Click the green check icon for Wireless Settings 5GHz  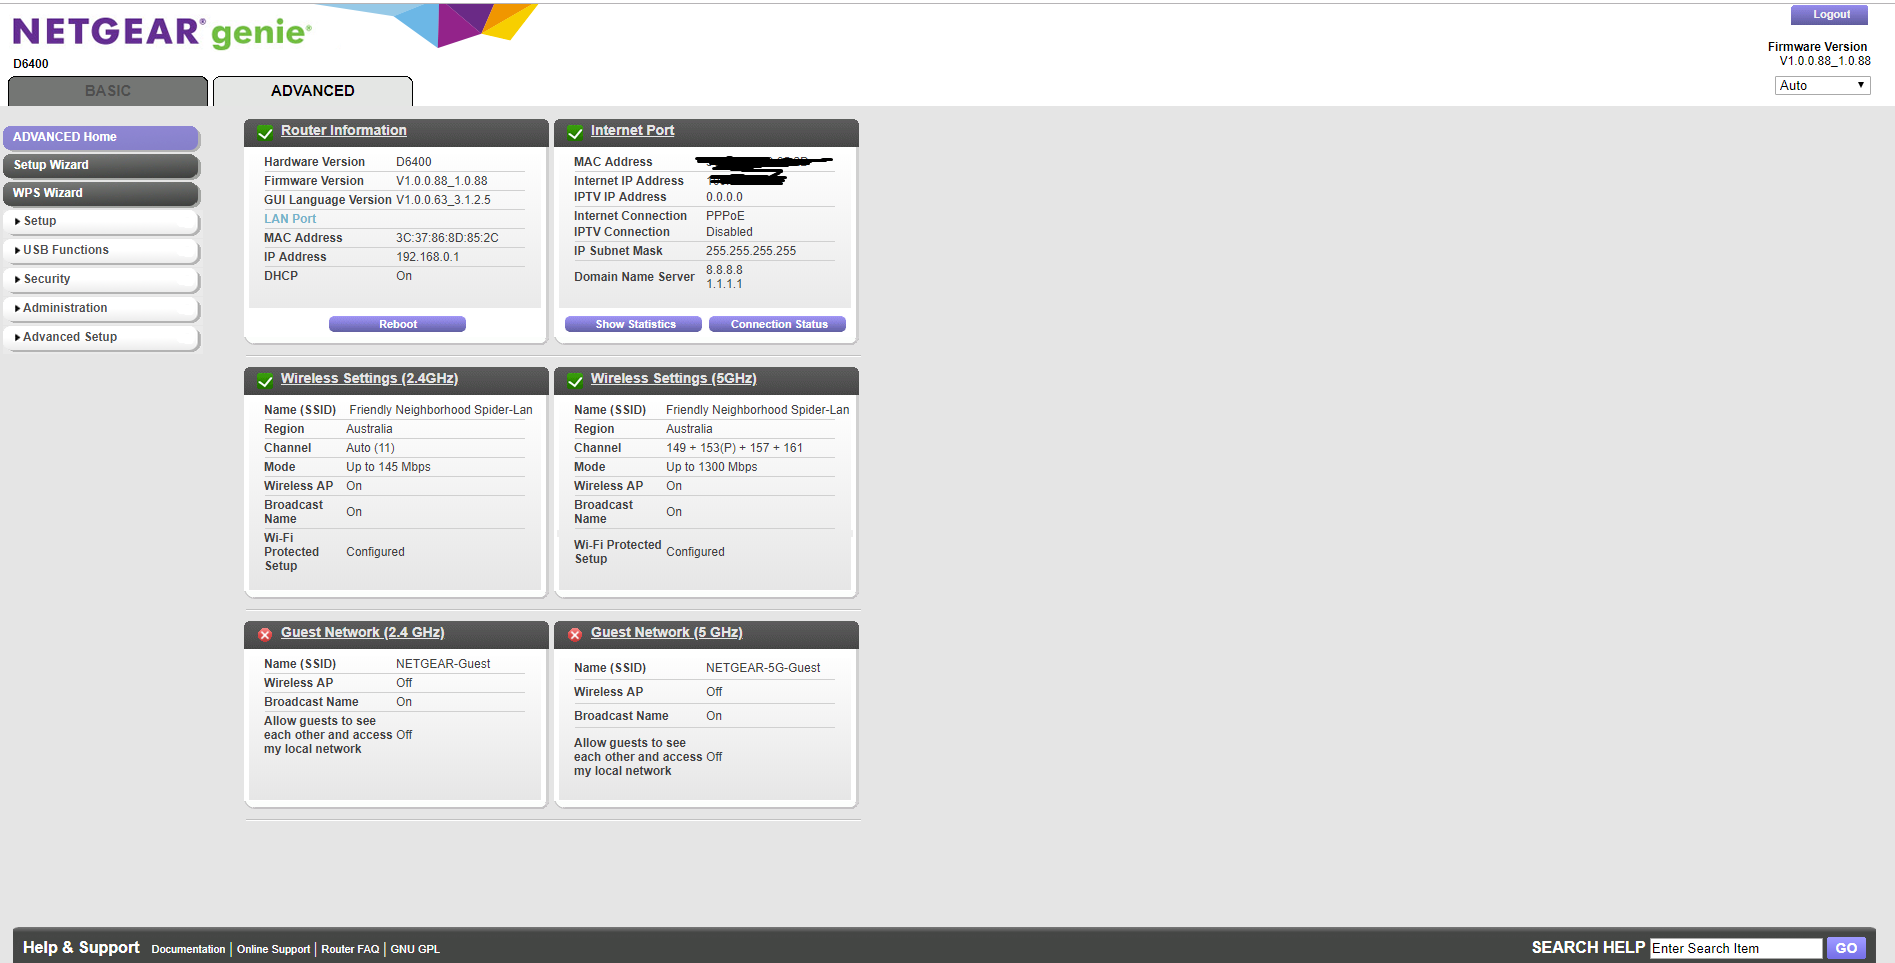[x=575, y=380]
